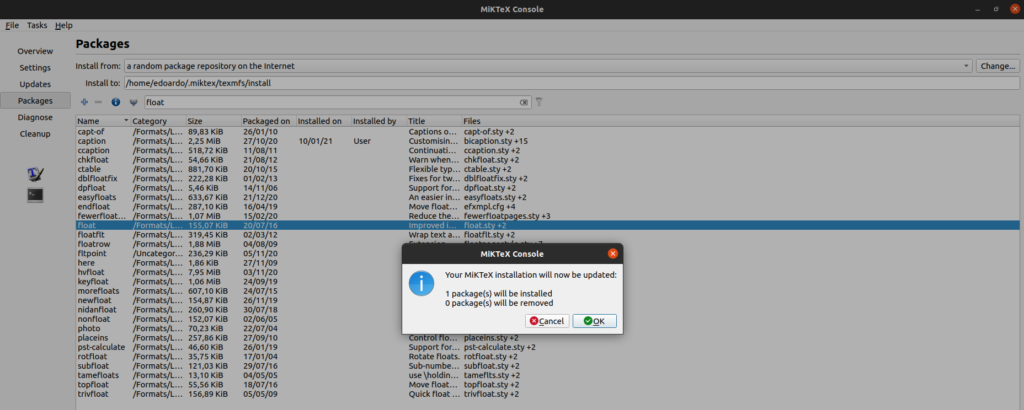Click the rotfloat.sty +2 files cell
Viewport: 1024px width, 410px height.
pyautogui.click(x=491, y=356)
